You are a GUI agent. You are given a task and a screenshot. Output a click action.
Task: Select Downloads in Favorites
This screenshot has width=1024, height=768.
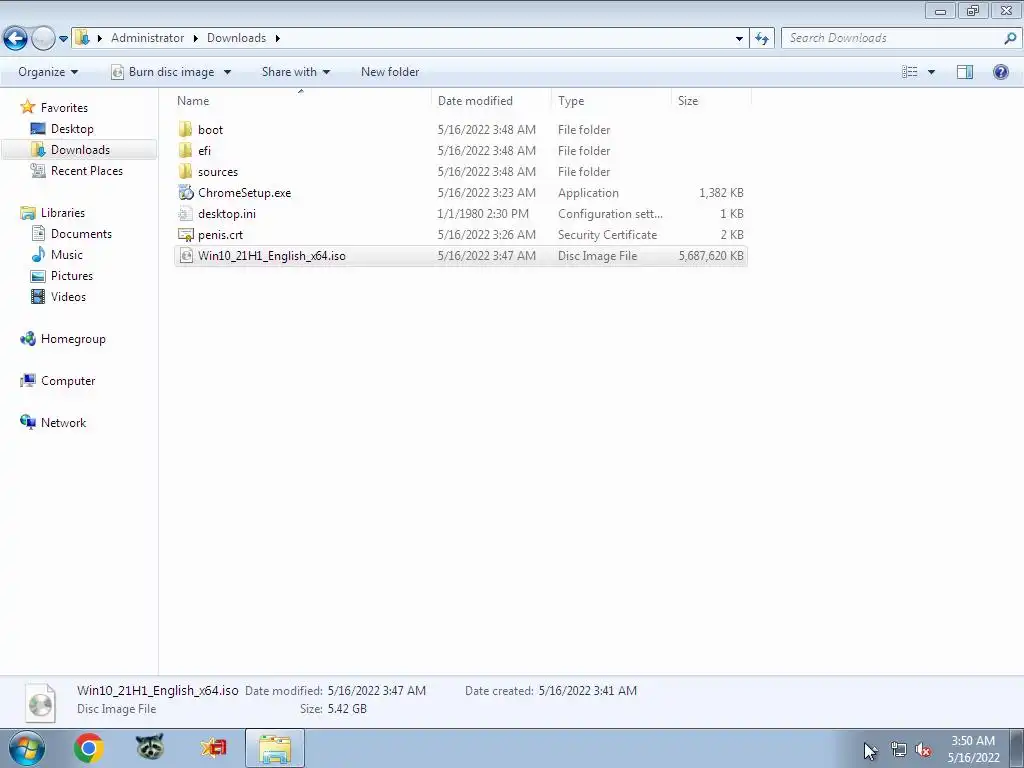pos(80,150)
